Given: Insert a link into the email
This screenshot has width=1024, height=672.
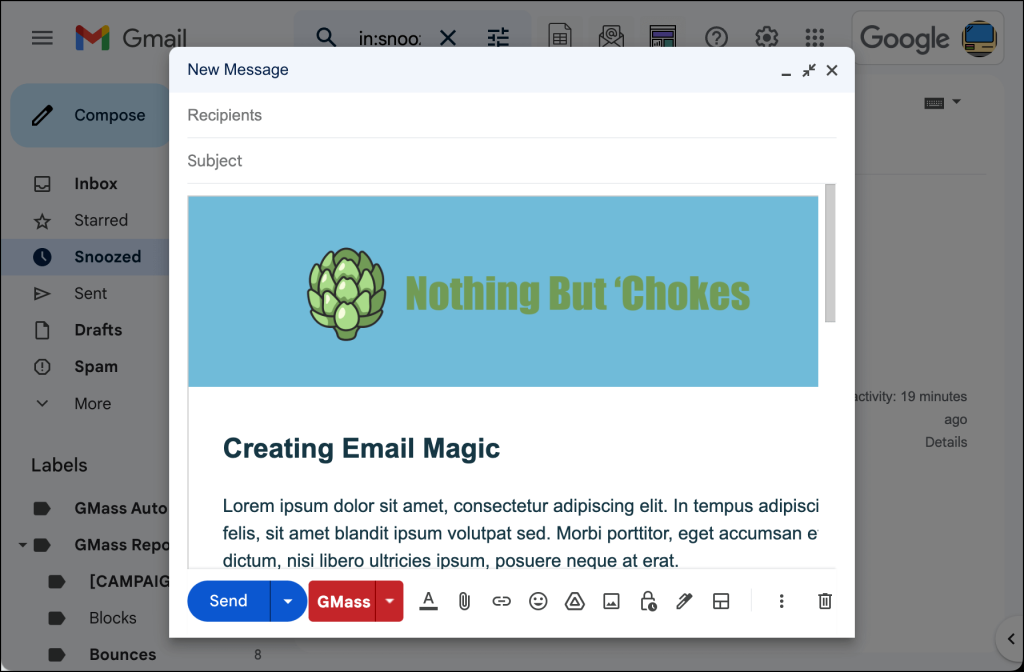Looking at the screenshot, I should [501, 601].
